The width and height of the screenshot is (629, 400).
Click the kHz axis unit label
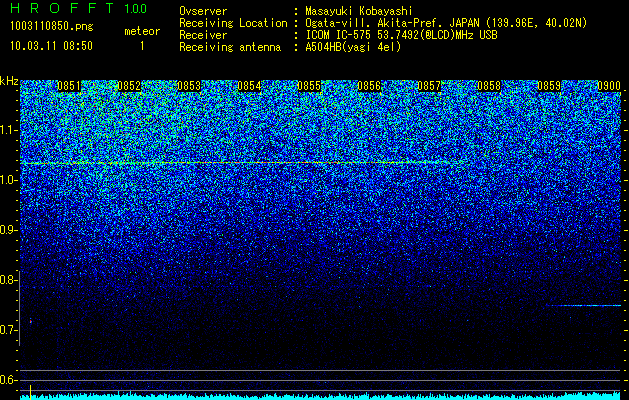[9, 81]
